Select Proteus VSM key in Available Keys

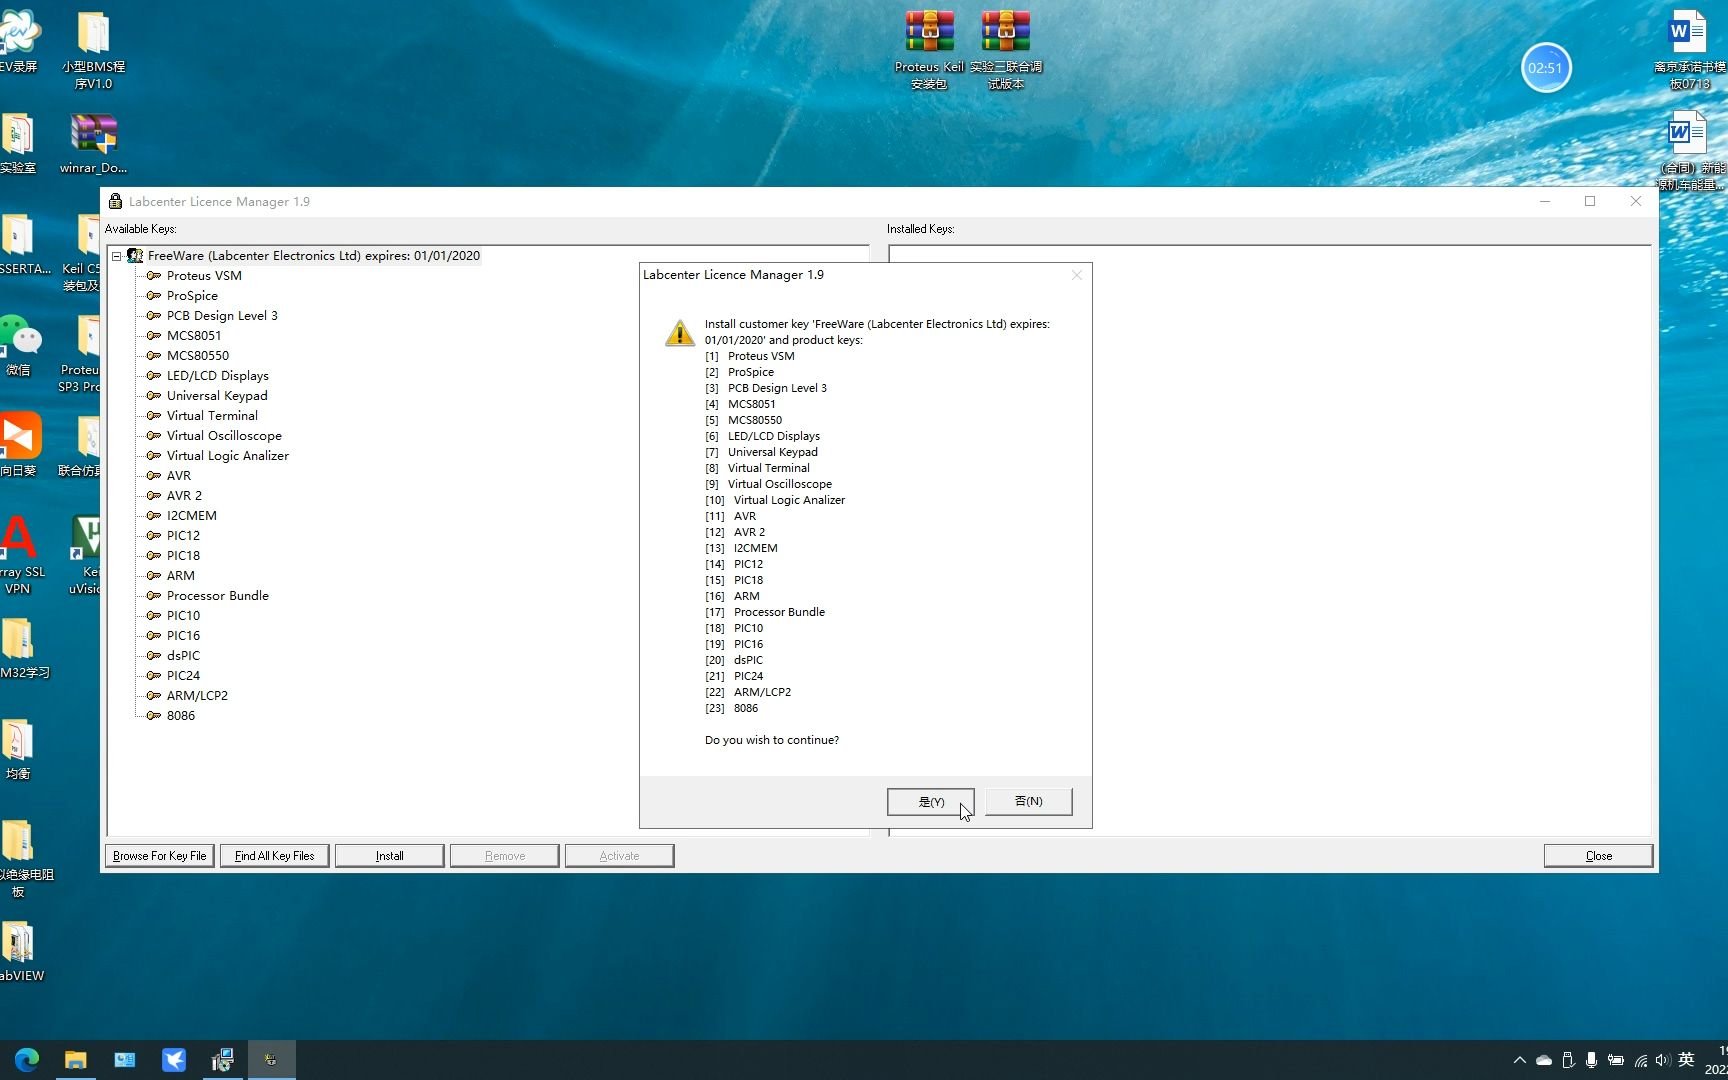click(204, 276)
